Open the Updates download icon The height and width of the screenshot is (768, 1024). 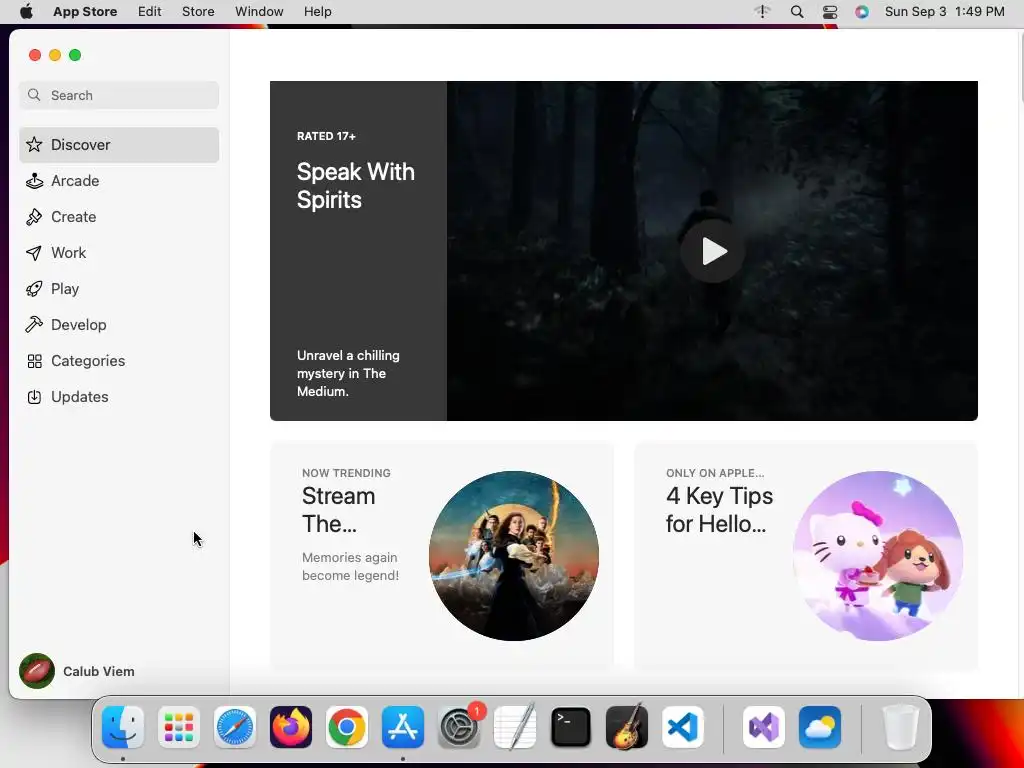coord(34,397)
